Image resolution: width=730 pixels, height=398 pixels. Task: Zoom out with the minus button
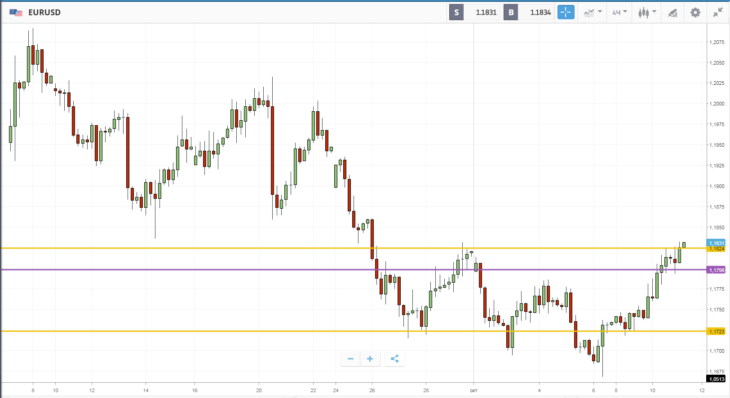351,359
